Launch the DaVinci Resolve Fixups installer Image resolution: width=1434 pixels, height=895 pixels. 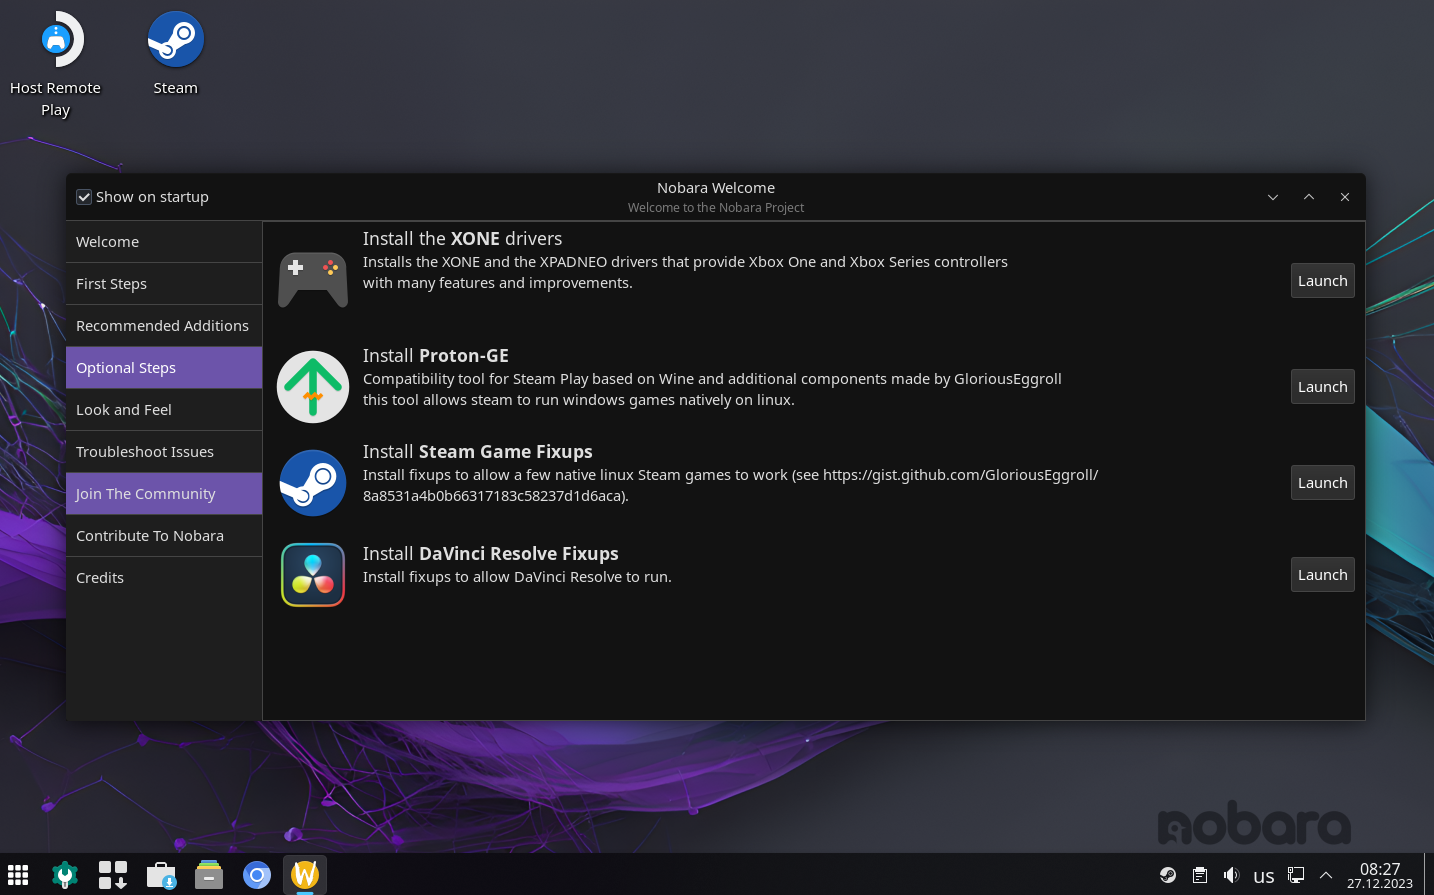[x=1322, y=575]
